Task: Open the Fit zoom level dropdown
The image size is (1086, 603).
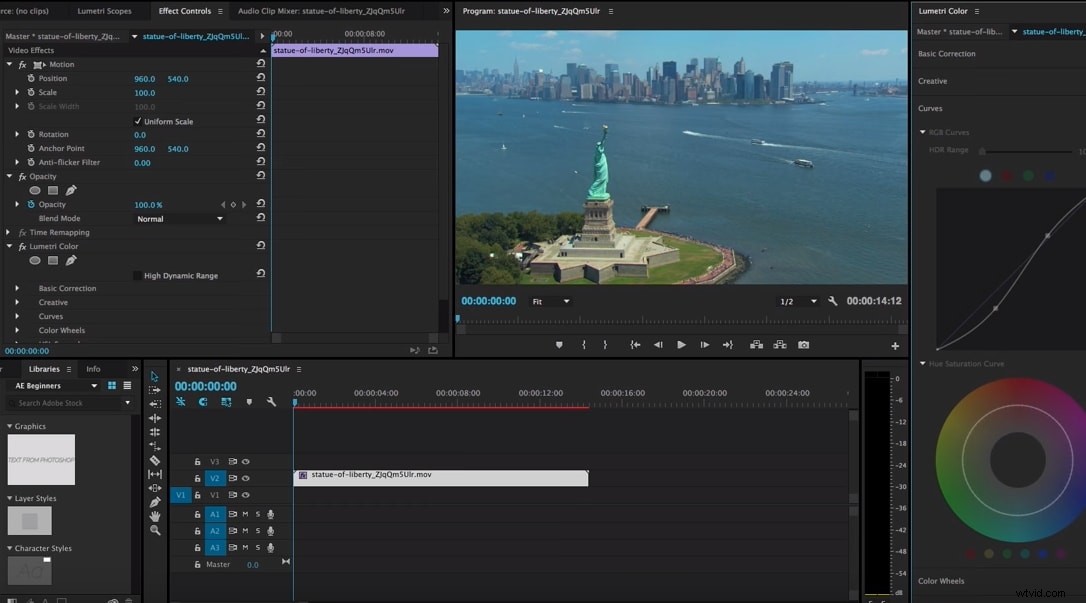Action: [x=553, y=301]
